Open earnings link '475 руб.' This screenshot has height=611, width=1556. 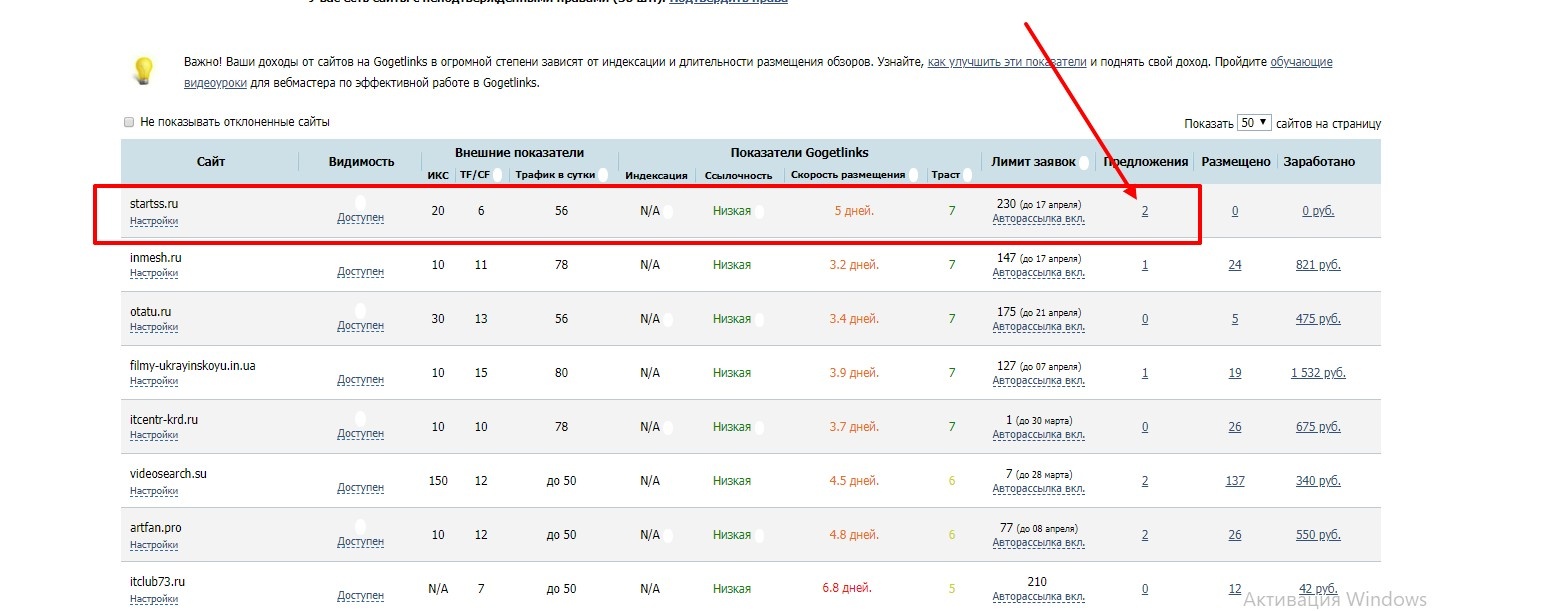click(1318, 319)
